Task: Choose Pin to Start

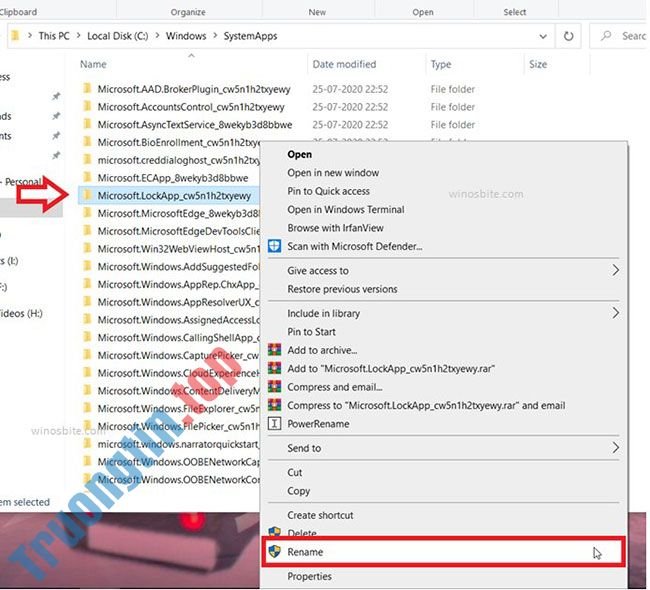Action: click(x=311, y=332)
